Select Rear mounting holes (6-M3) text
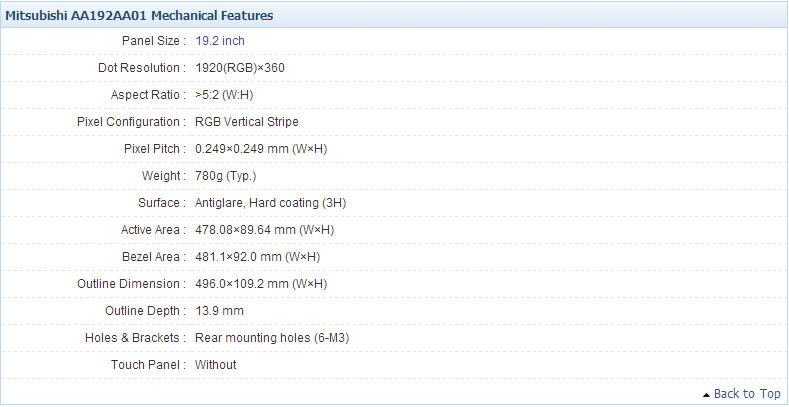This screenshot has height=407, width=789. (272, 338)
